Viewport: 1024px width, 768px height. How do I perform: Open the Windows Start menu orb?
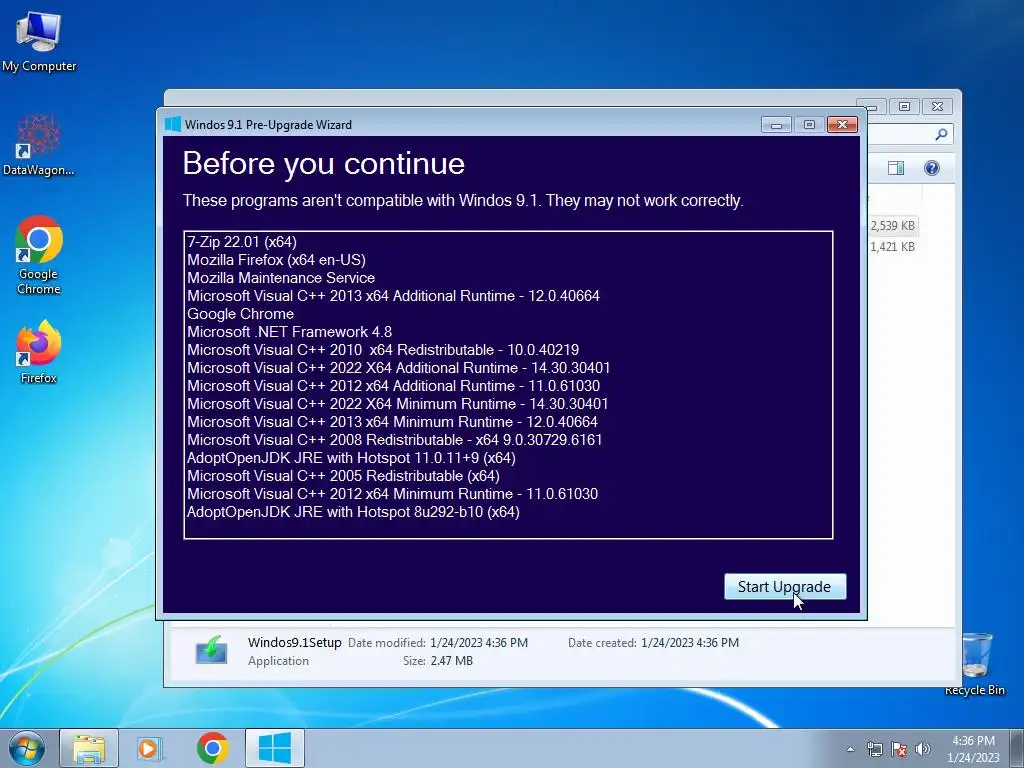tap(27, 748)
